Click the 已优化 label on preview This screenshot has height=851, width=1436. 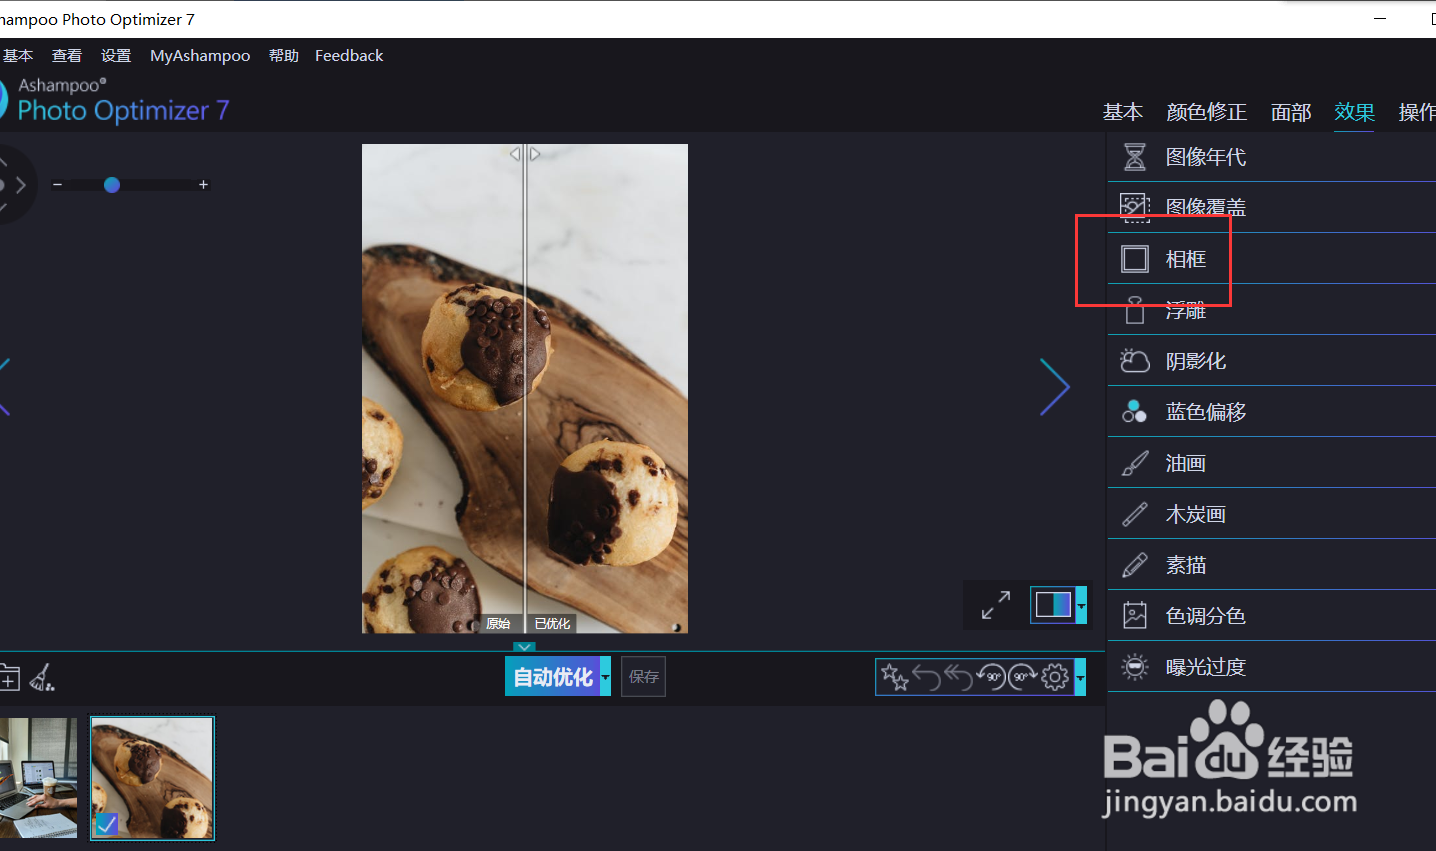(552, 623)
